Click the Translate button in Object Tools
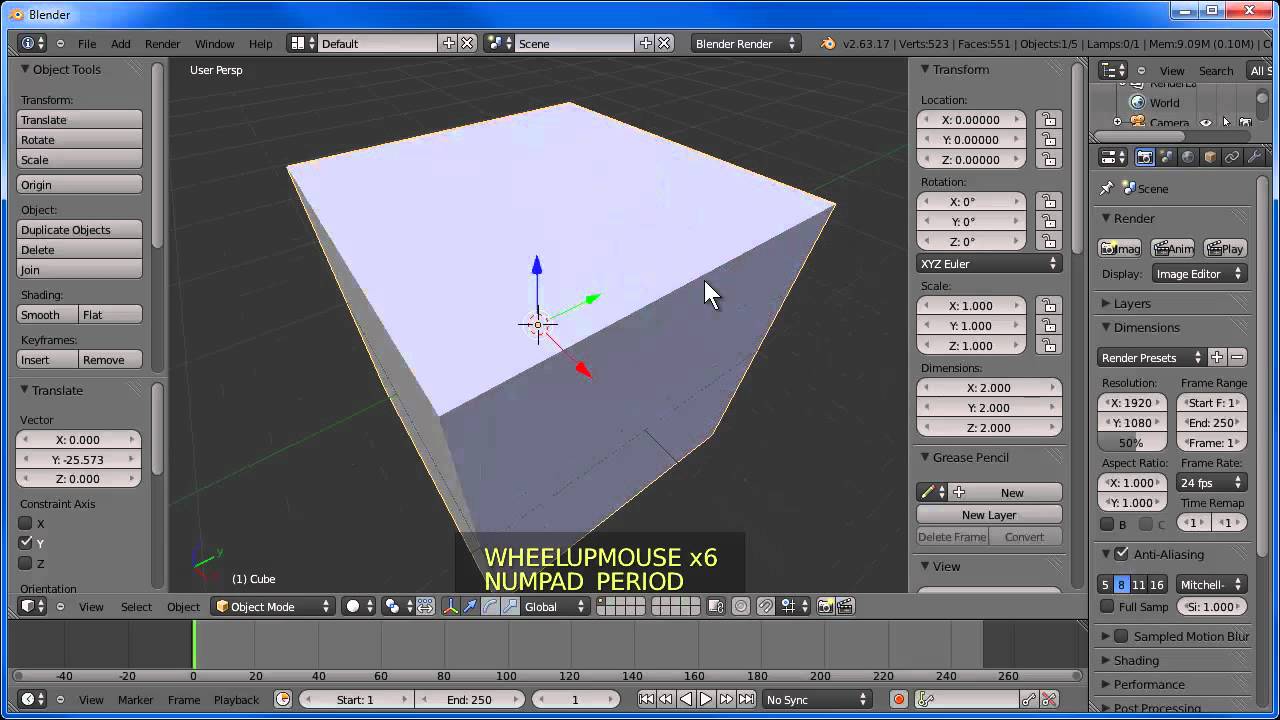The width and height of the screenshot is (1280, 720). coord(80,119)
